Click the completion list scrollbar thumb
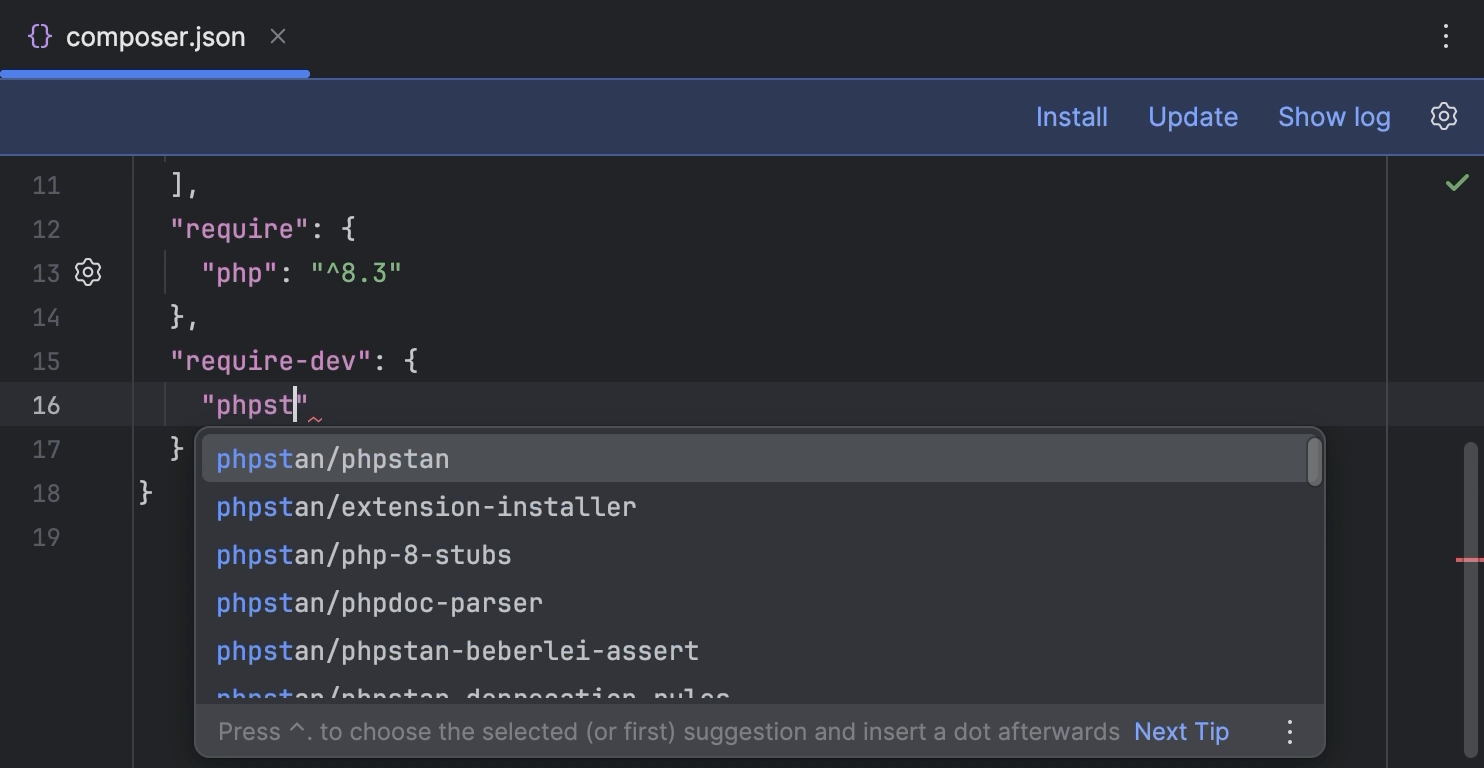The height and width of the screenshot is (768, 1484). (1315, 462)
